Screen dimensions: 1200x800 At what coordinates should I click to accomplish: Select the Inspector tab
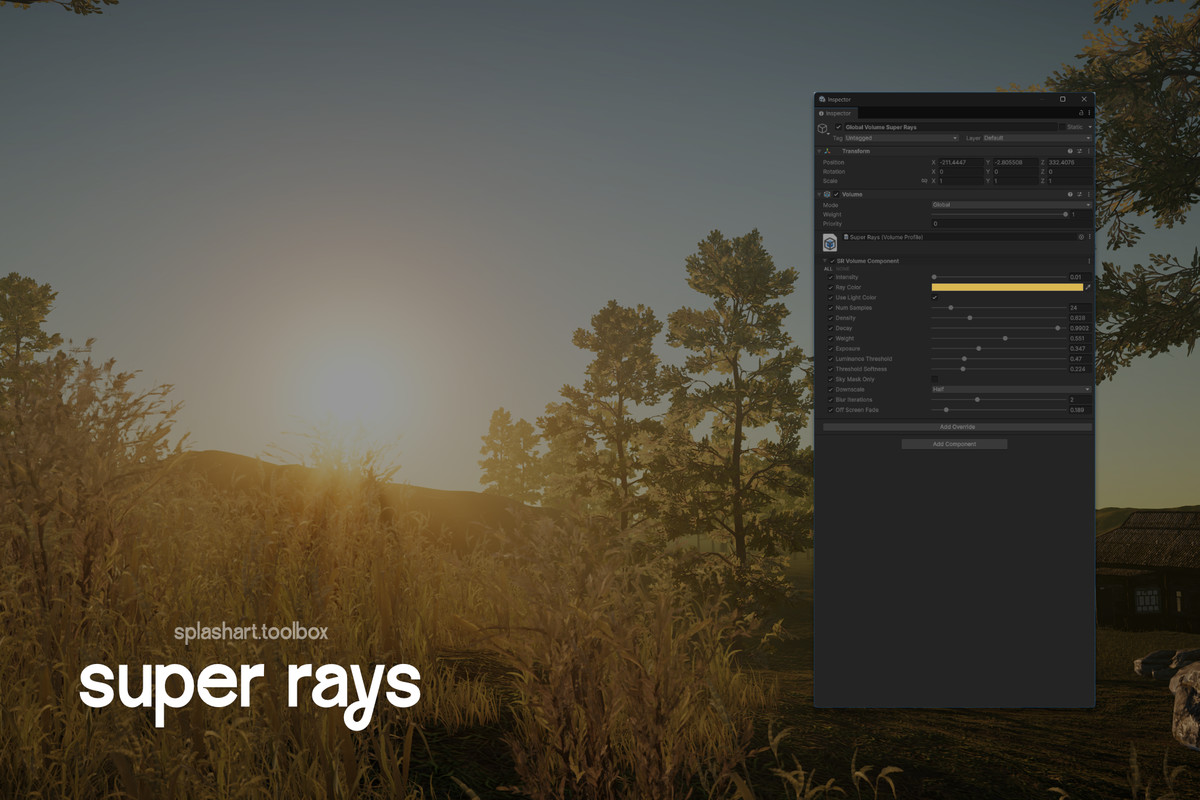836,113
